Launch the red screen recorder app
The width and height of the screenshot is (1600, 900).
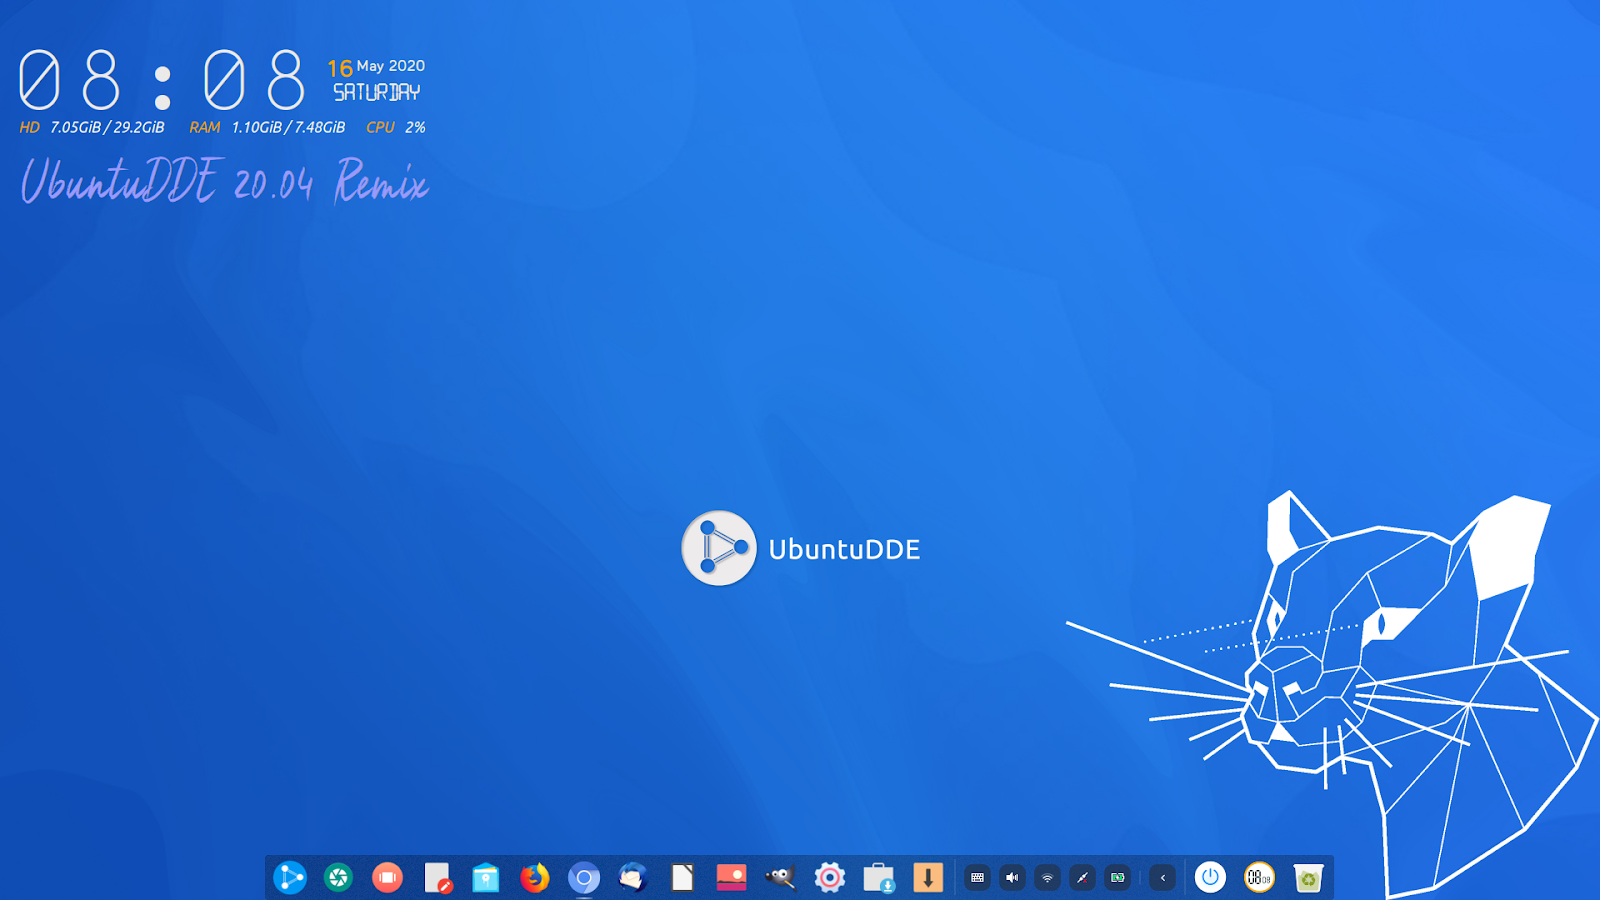coord(387,878)
